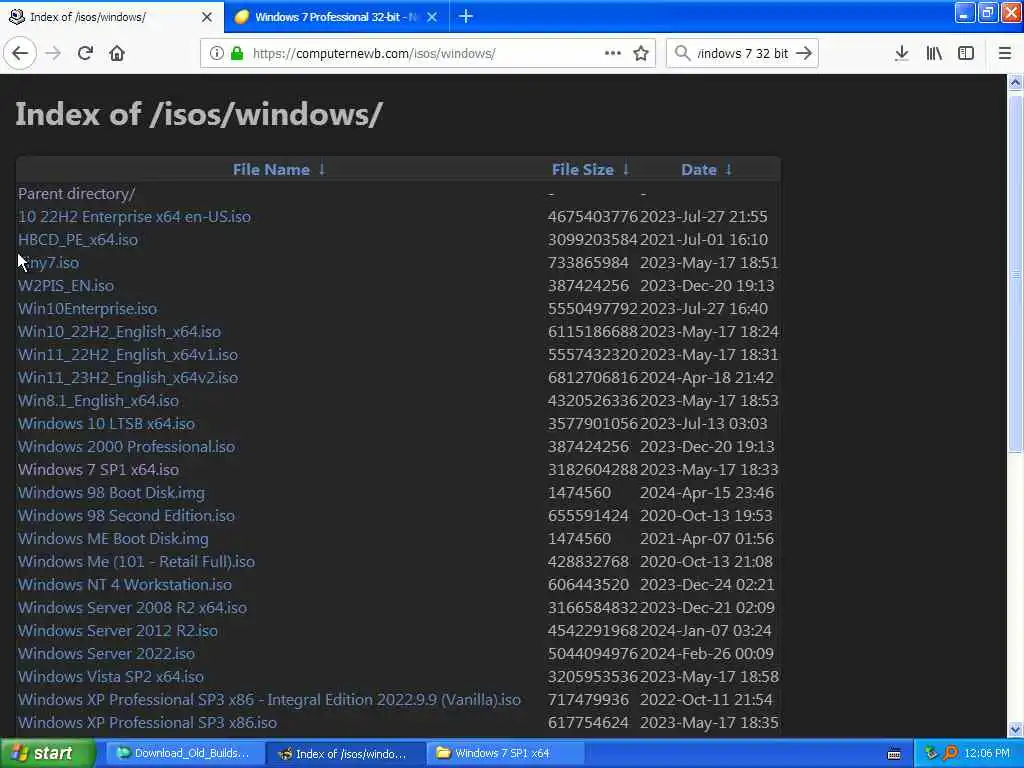This screenshot has height=768, width=1024.
Task: Download Win8.1_English_x64.iso
Action: click(99, 400)
